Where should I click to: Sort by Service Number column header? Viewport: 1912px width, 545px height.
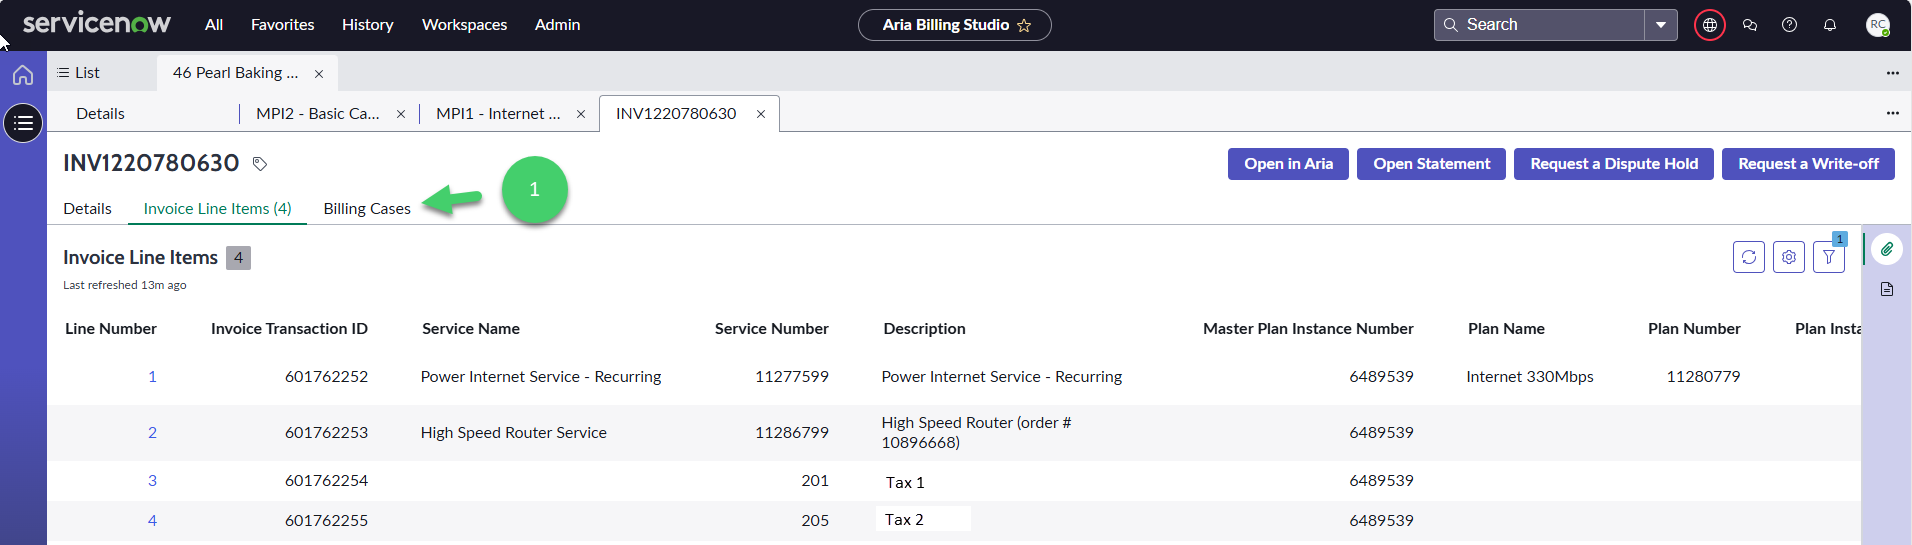click(771, 329)
